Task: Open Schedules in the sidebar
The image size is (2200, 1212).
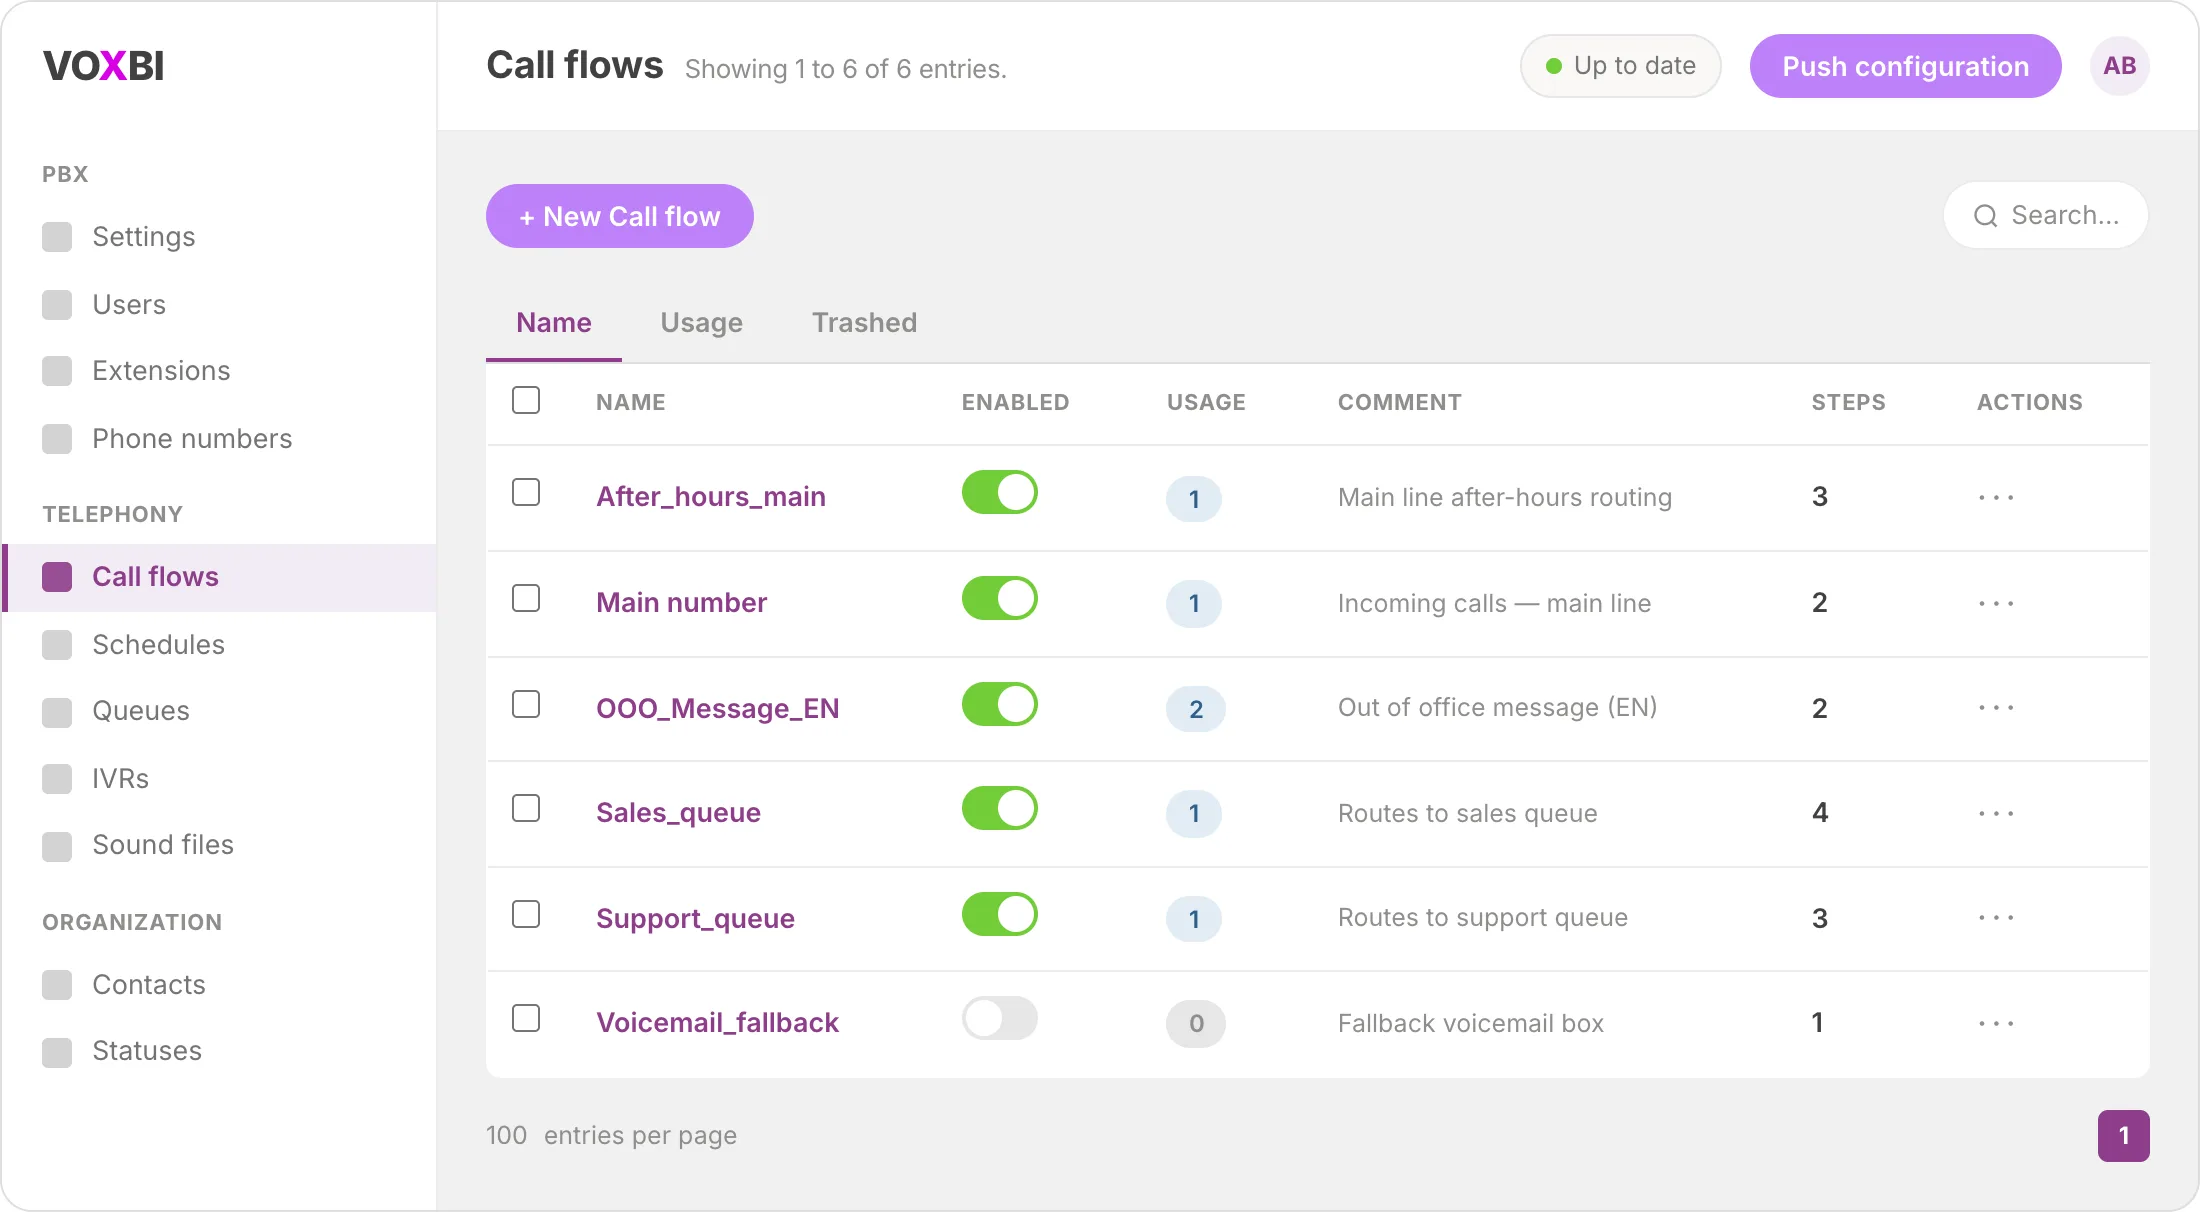Action: pos(220,645)
